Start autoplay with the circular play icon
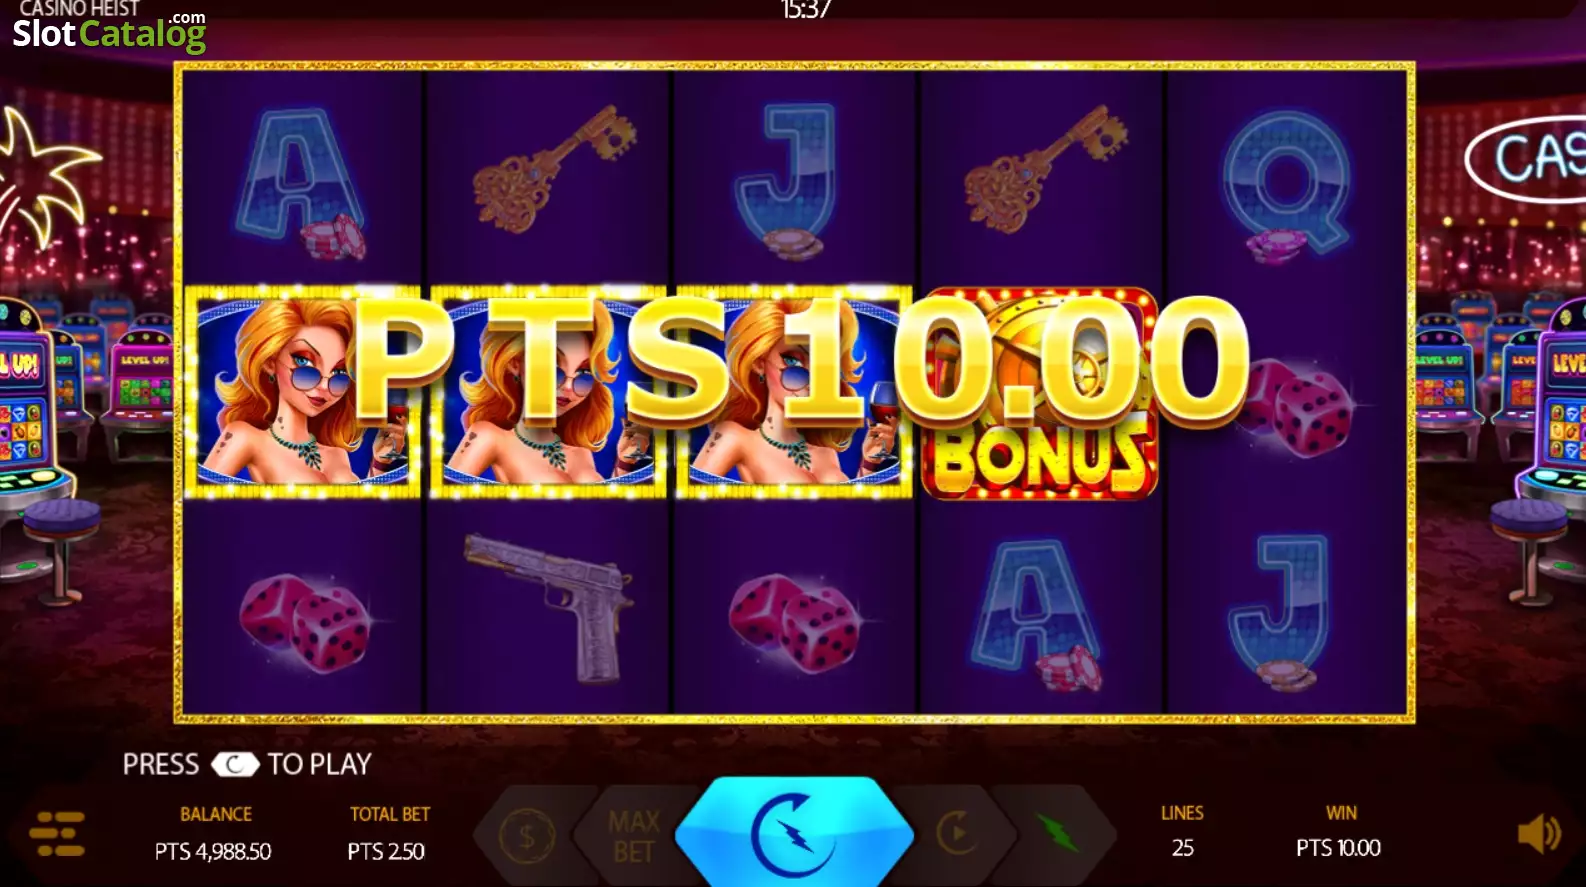This screenshot has height=887, width=1586. [x=957, y=832]
